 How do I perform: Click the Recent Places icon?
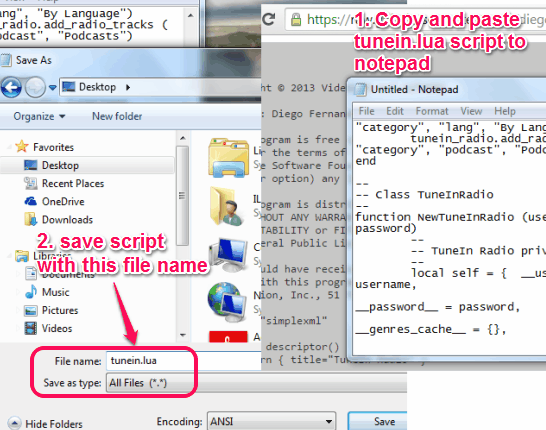[31, 183]
